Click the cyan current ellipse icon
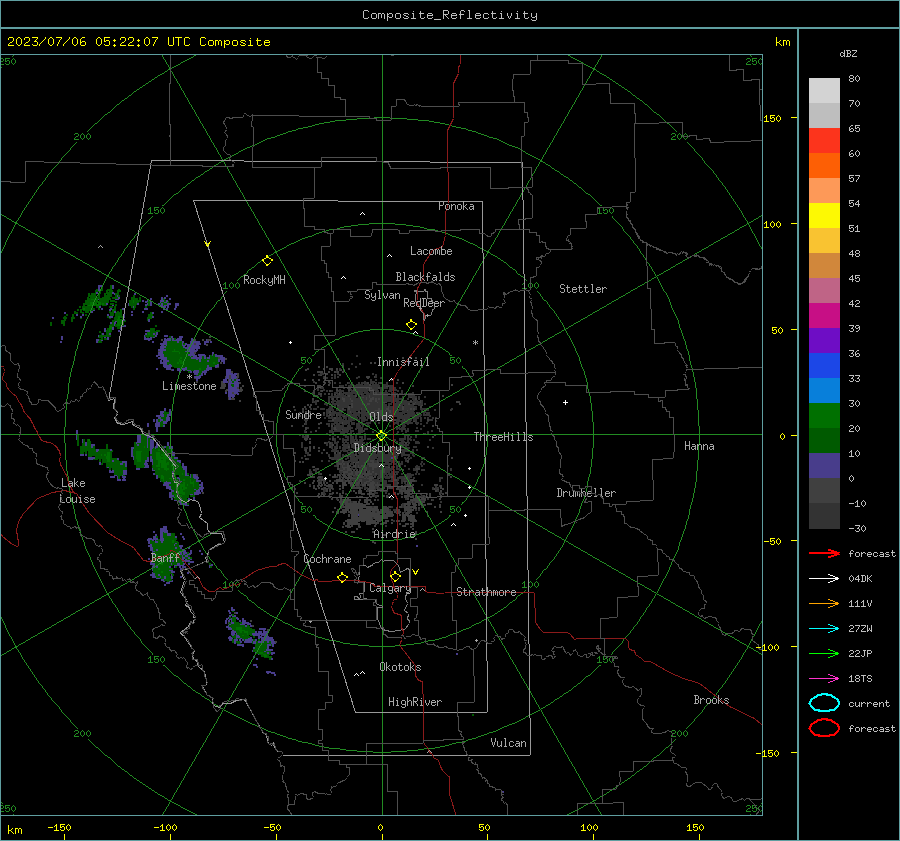The width and height of the screenshot is (900, 841). tap(824, 703)
